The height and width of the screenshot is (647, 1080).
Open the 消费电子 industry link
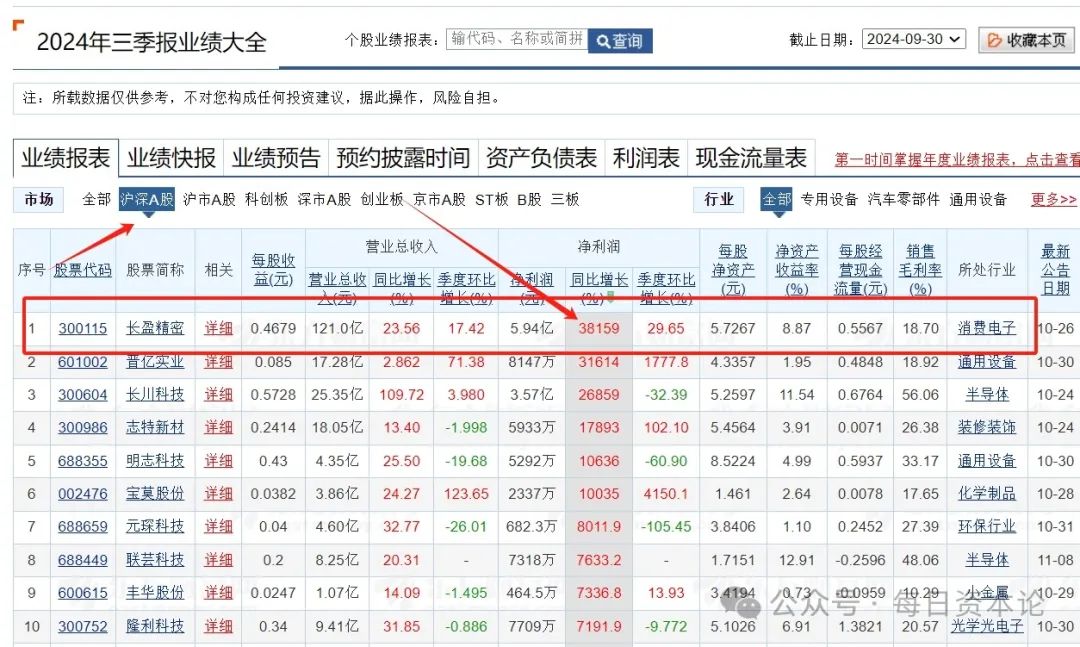point(987,329)
